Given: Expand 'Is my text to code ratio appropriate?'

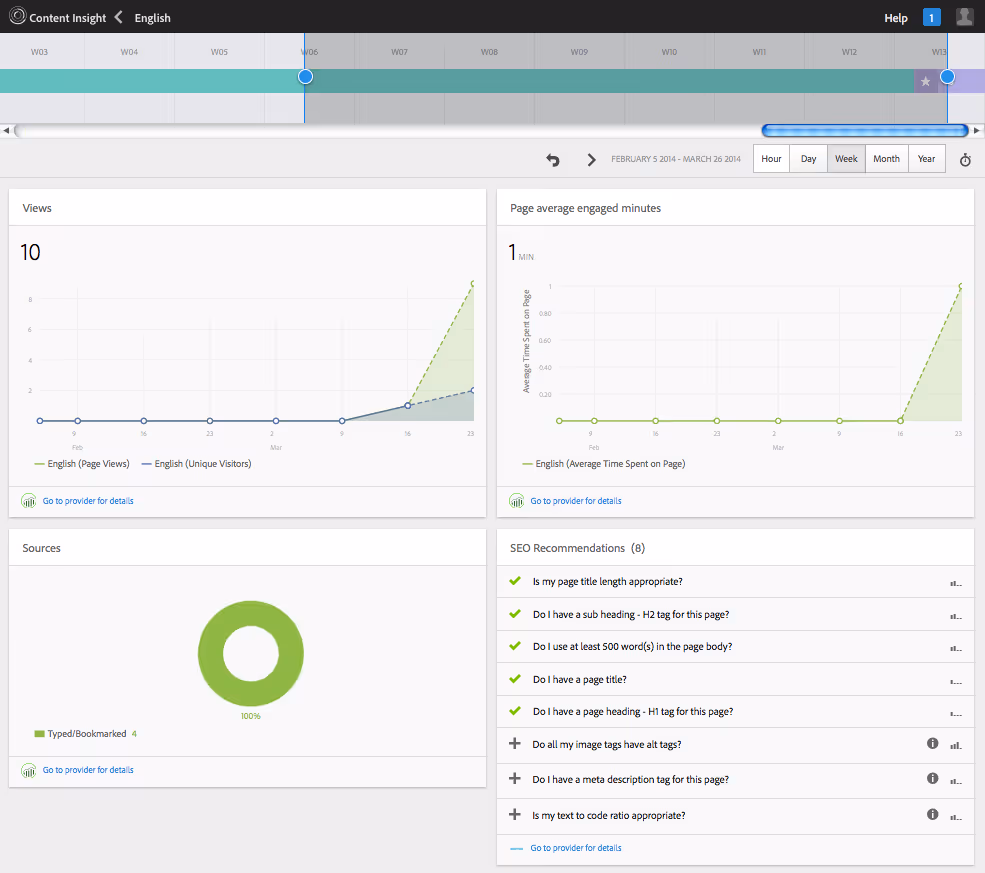Looking at the screenshot, I should (x=516, y=814).
